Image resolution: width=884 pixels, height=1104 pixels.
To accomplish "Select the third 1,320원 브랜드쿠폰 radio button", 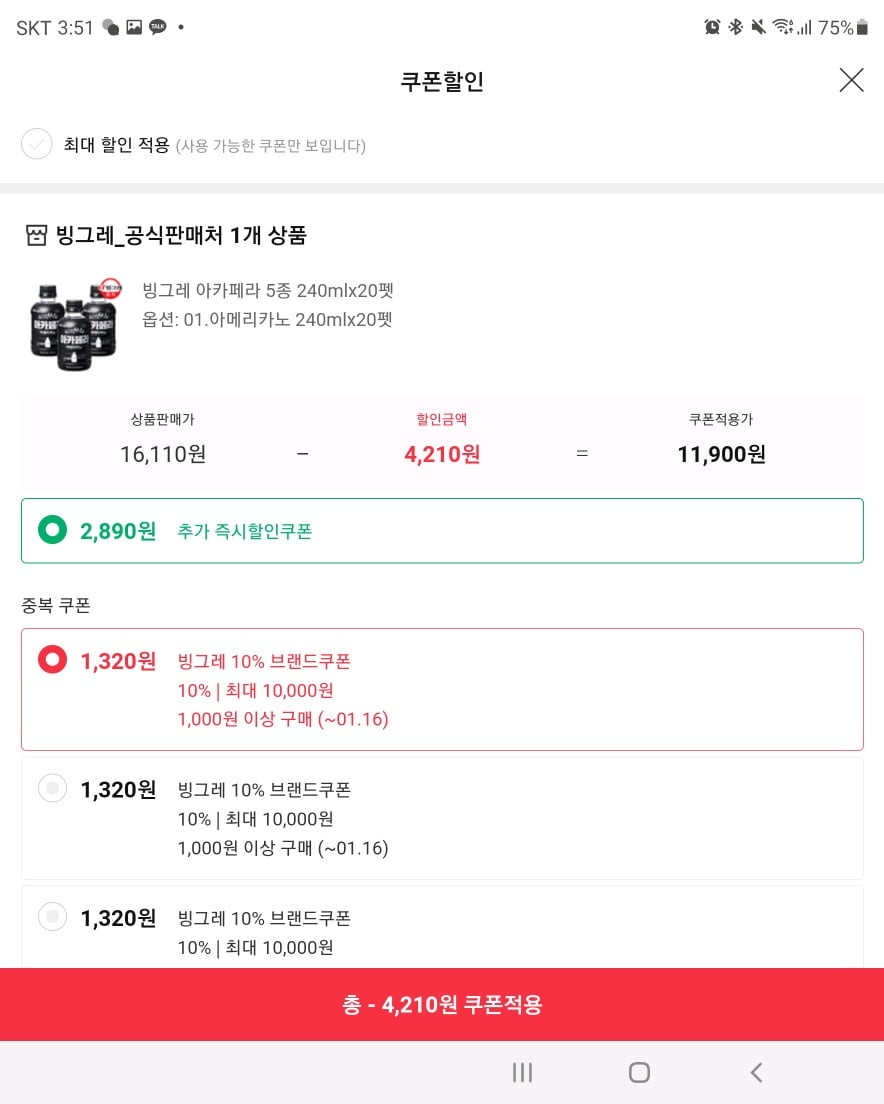I will point(52,917).
